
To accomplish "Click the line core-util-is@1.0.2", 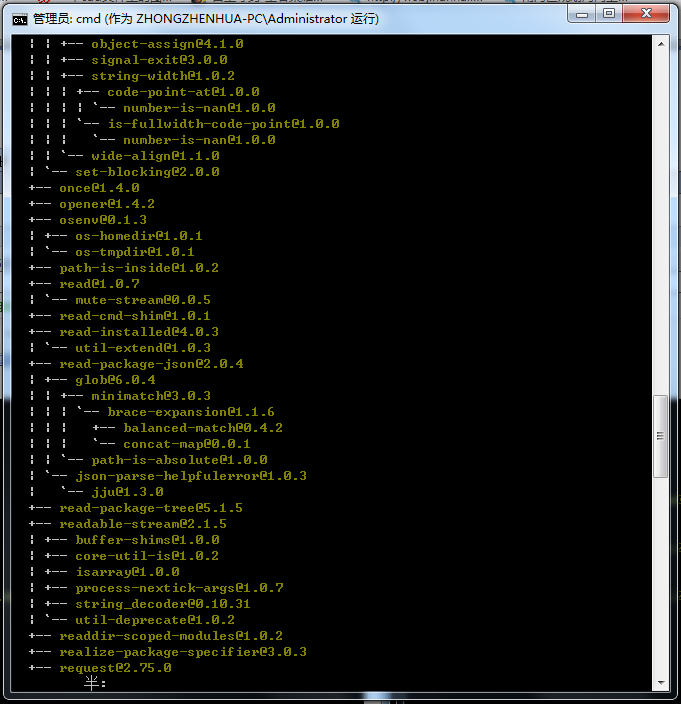I will point(147,556).
